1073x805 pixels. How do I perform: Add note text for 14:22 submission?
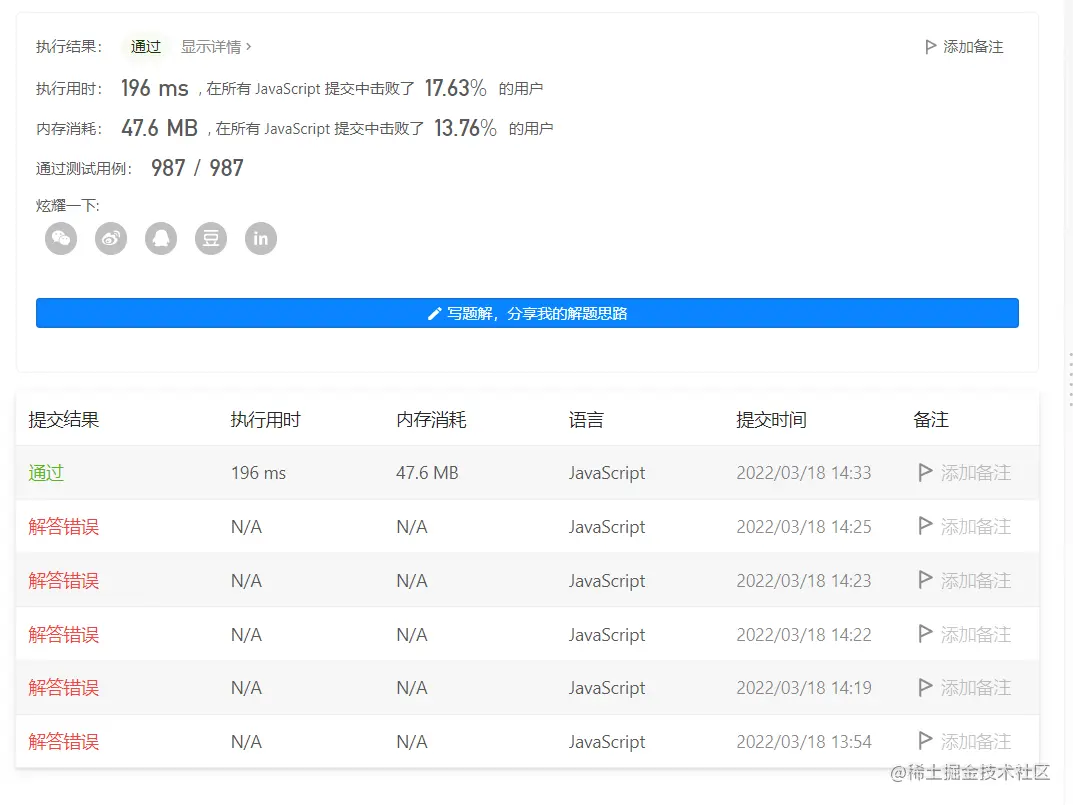(x=976, y=635)
